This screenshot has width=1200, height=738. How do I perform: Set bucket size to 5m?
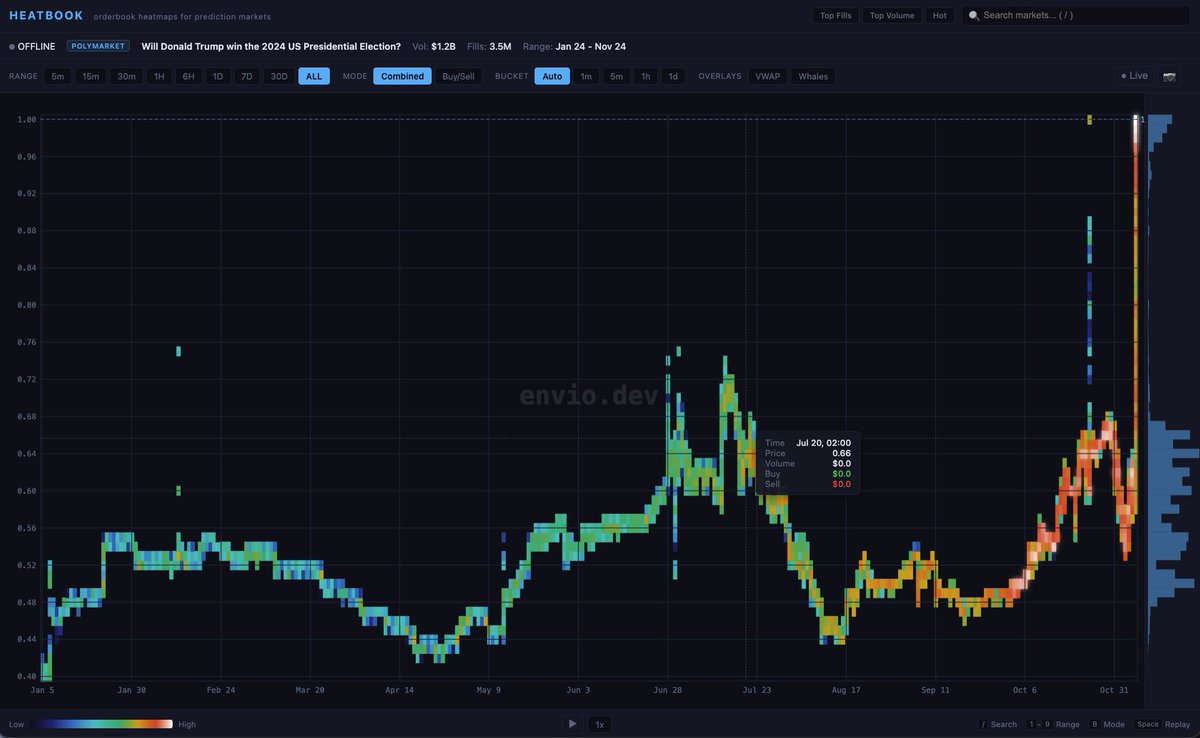click(x=617, y=76)
